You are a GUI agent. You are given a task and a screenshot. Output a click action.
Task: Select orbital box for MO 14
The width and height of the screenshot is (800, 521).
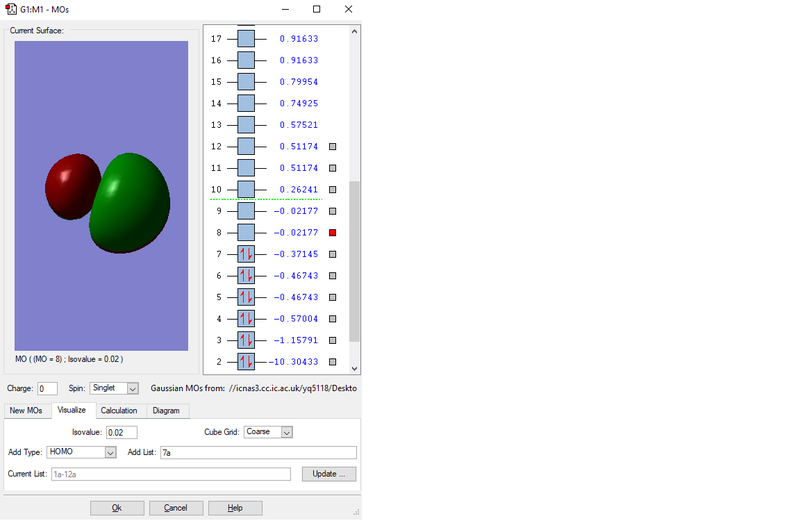246,103
